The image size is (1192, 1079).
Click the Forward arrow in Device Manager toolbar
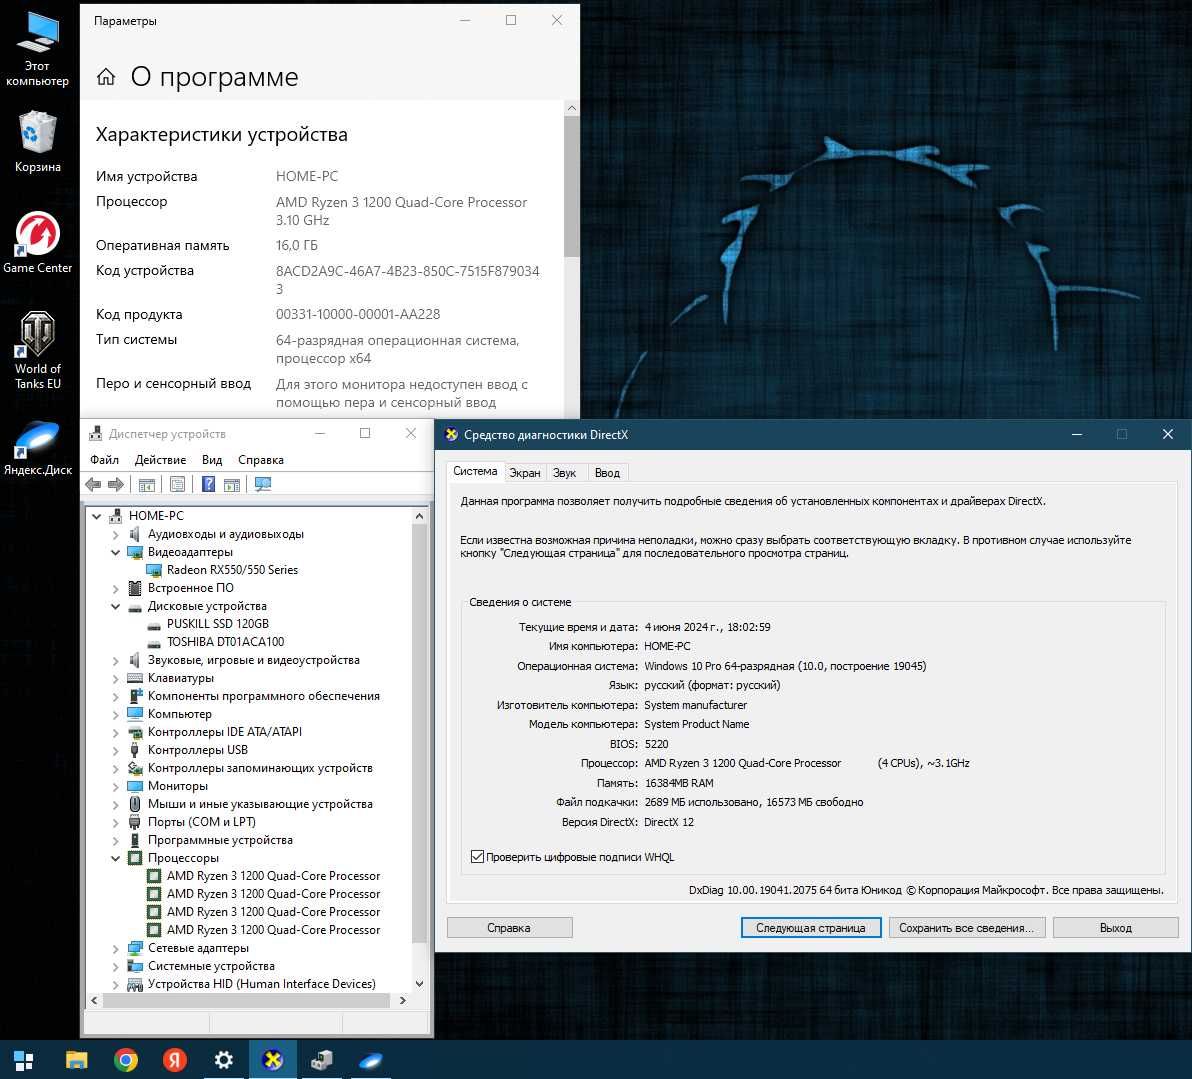pyautogui.click(x=116, y=484)
